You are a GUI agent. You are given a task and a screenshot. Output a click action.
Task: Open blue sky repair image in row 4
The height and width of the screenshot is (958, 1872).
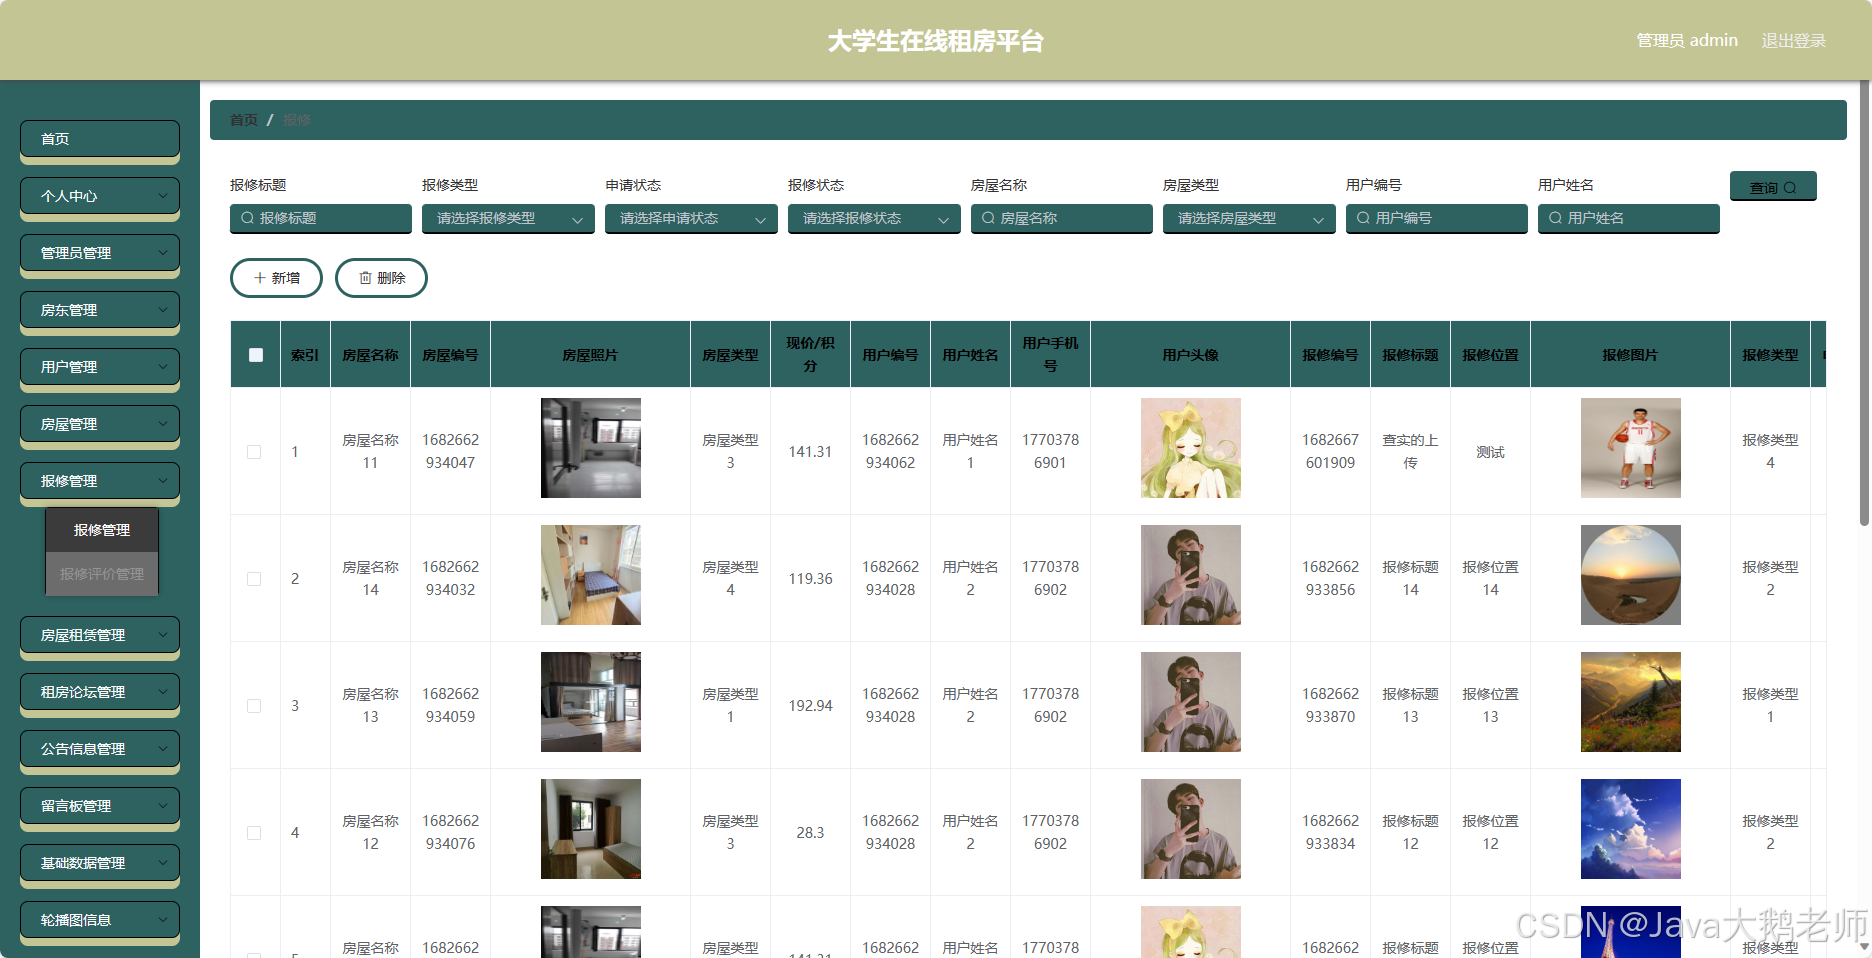1631,829
